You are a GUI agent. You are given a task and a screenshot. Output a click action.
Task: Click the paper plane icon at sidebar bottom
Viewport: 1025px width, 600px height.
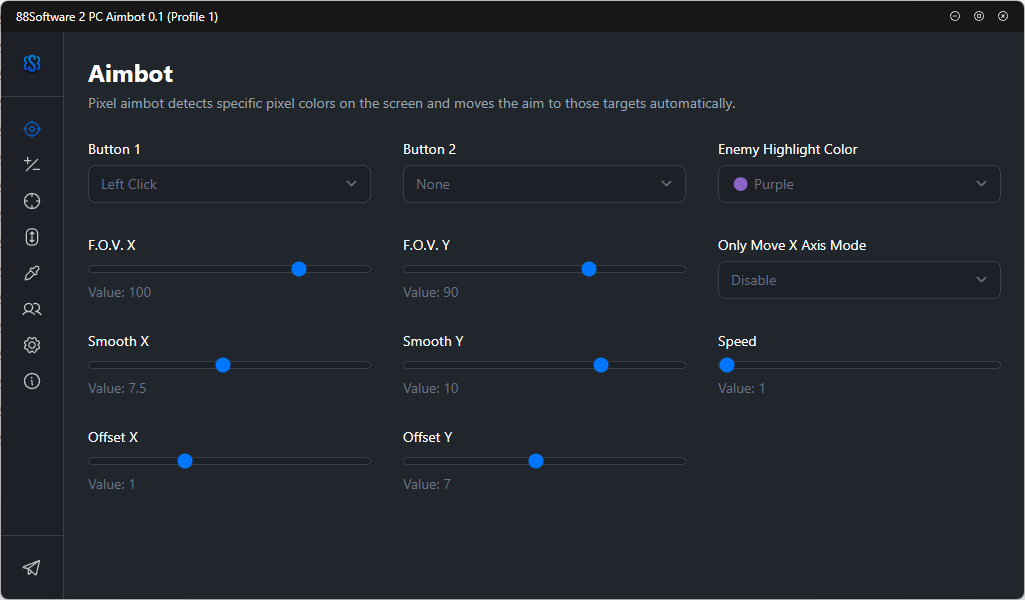tap(31, 567)
